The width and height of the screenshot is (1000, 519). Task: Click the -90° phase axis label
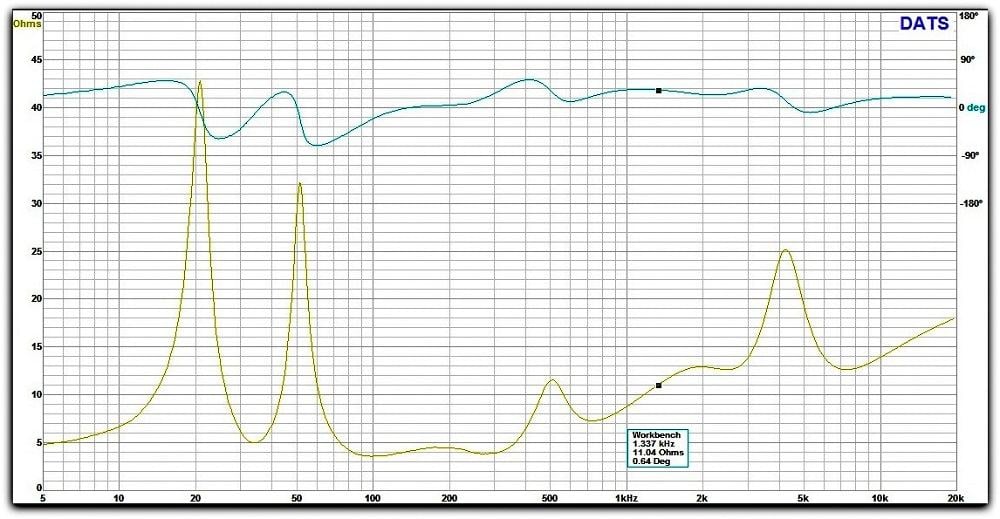969,155
